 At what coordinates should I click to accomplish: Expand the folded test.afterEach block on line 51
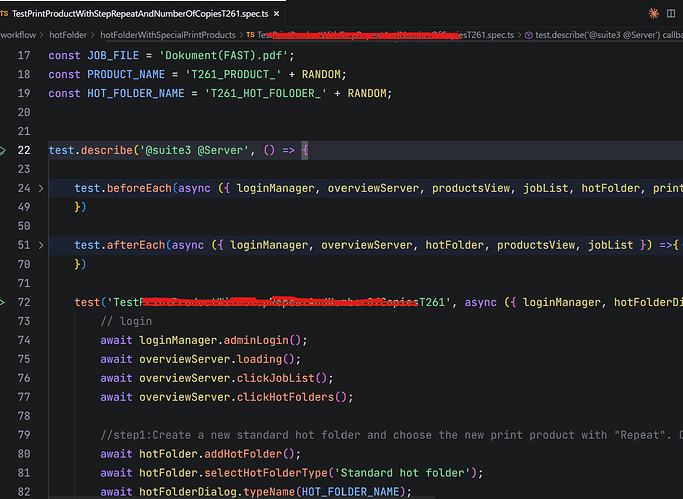(x=41, y=246)
